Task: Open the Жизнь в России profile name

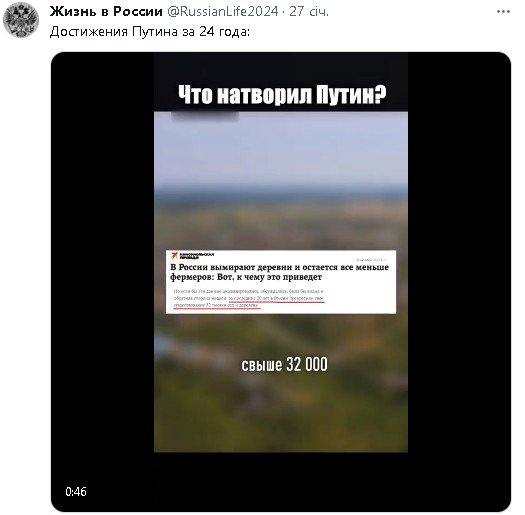Action: (x=106, y=12)
